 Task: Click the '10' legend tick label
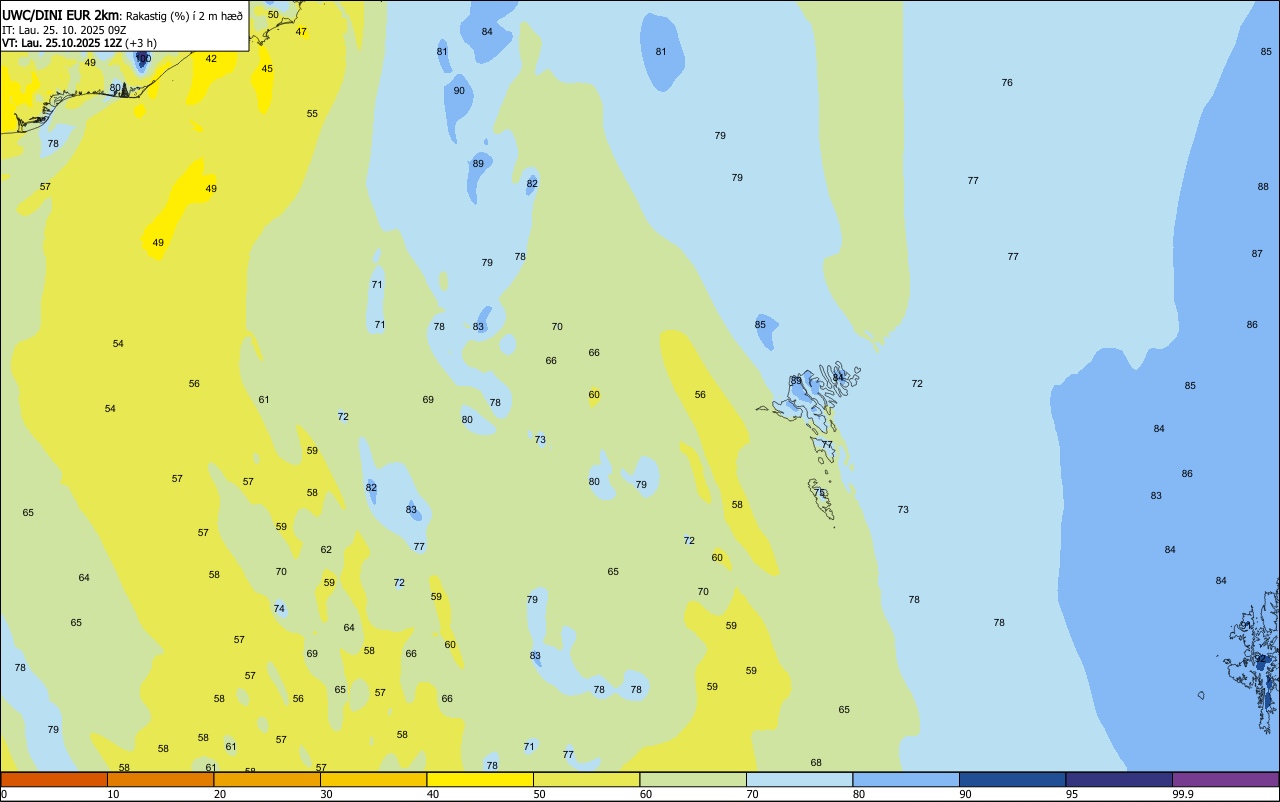114,794
